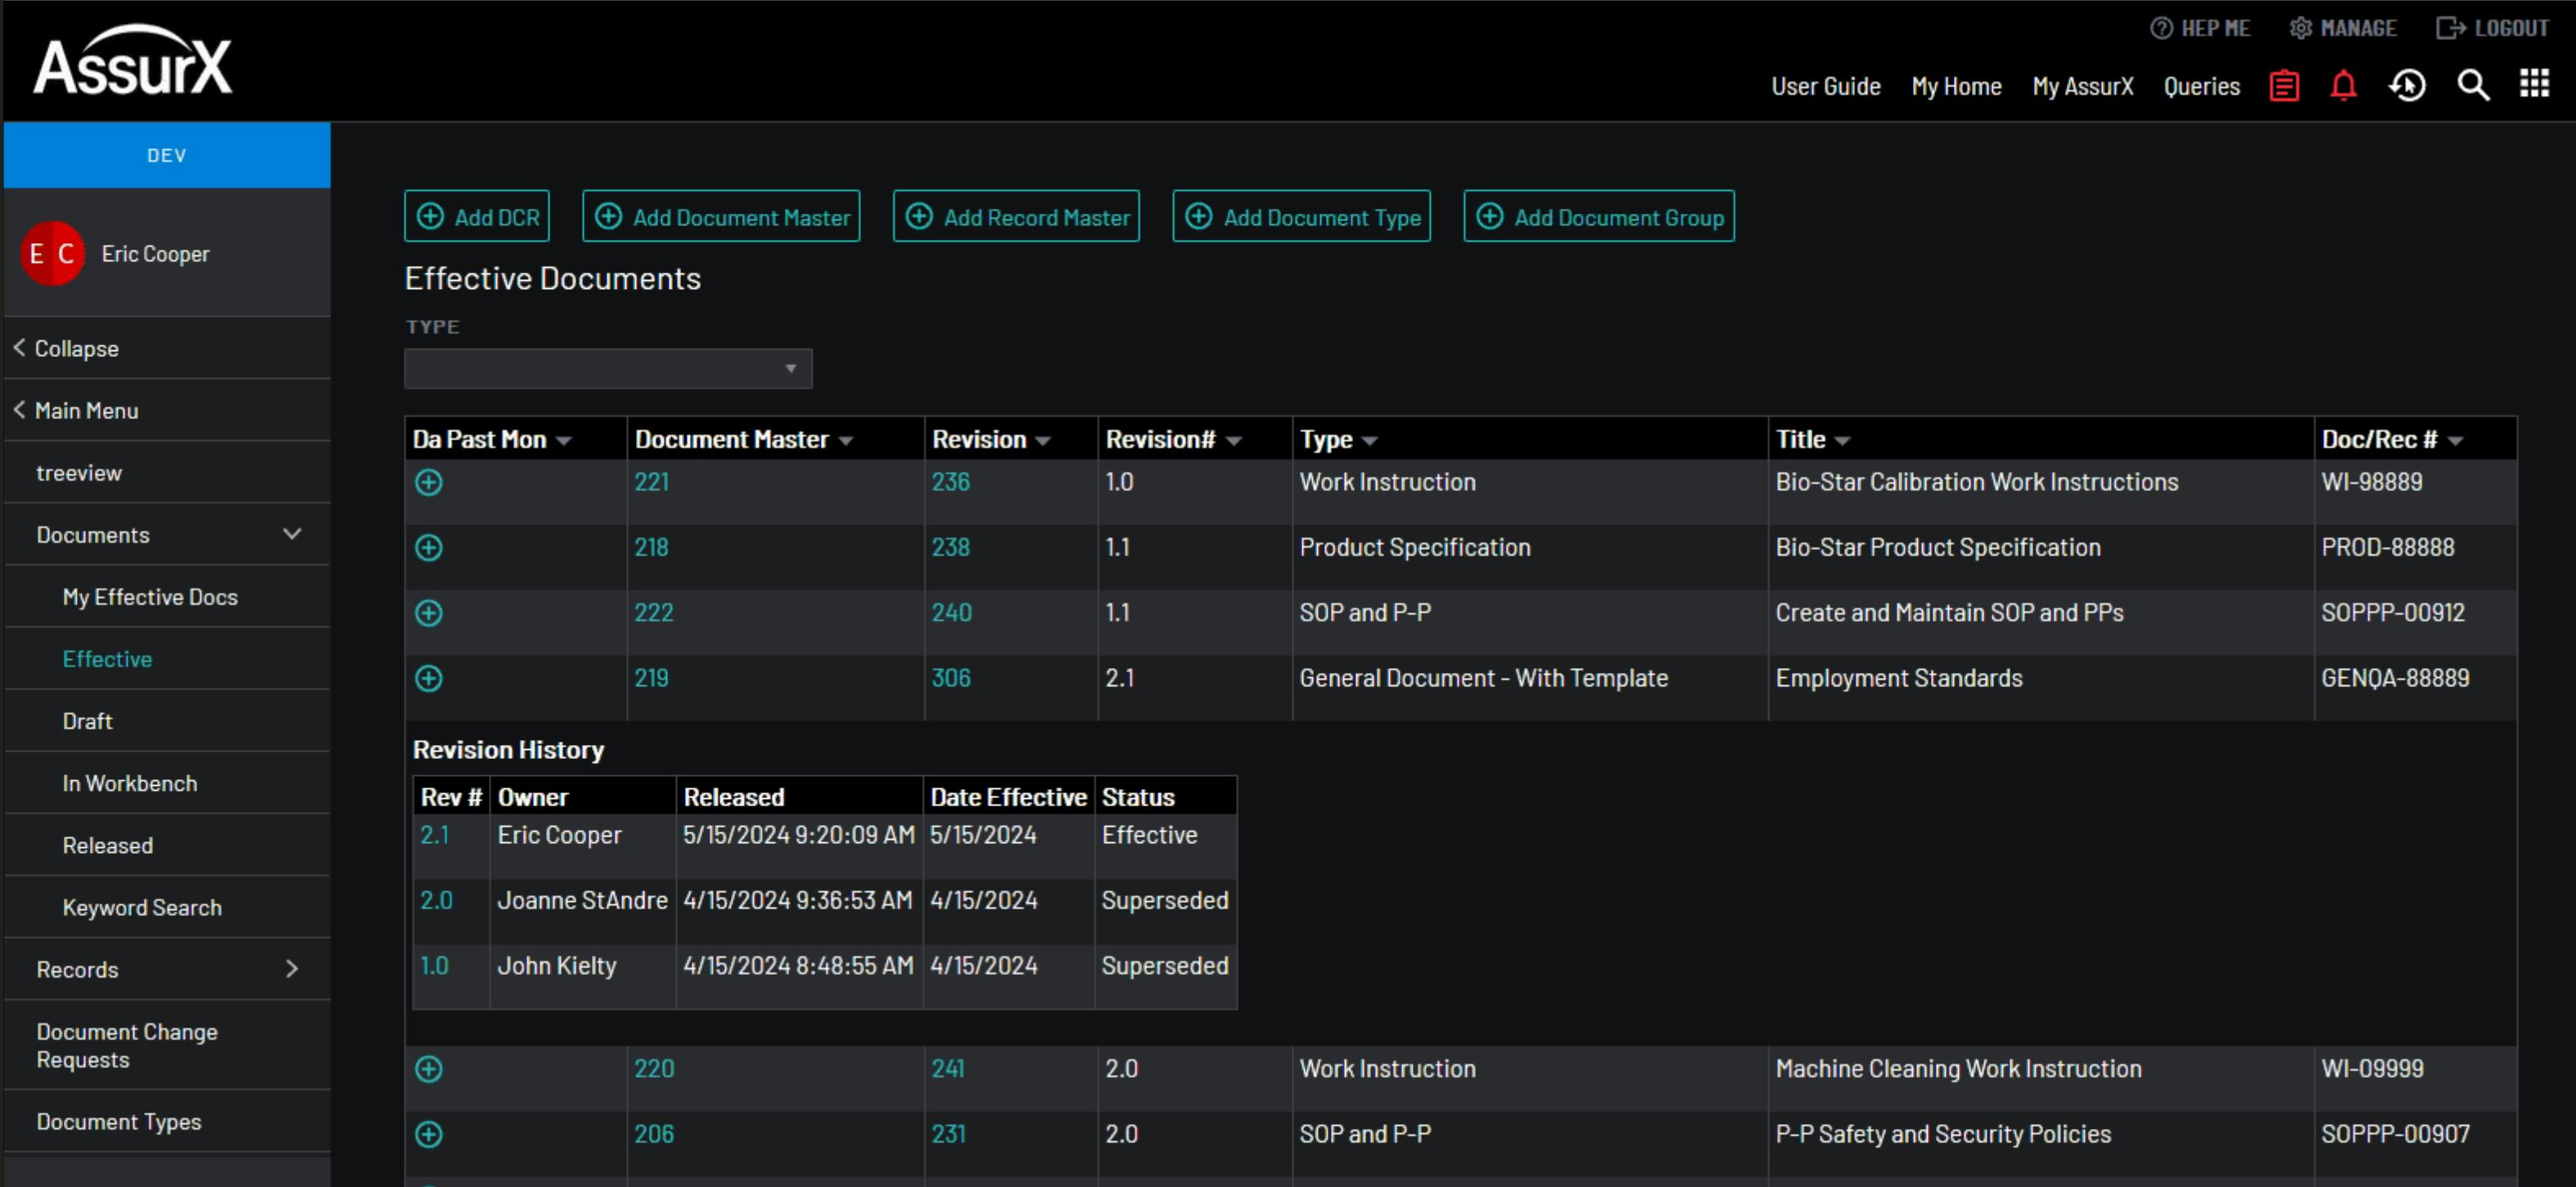Select Draft in the sidebar menu

tap(88, 721)
